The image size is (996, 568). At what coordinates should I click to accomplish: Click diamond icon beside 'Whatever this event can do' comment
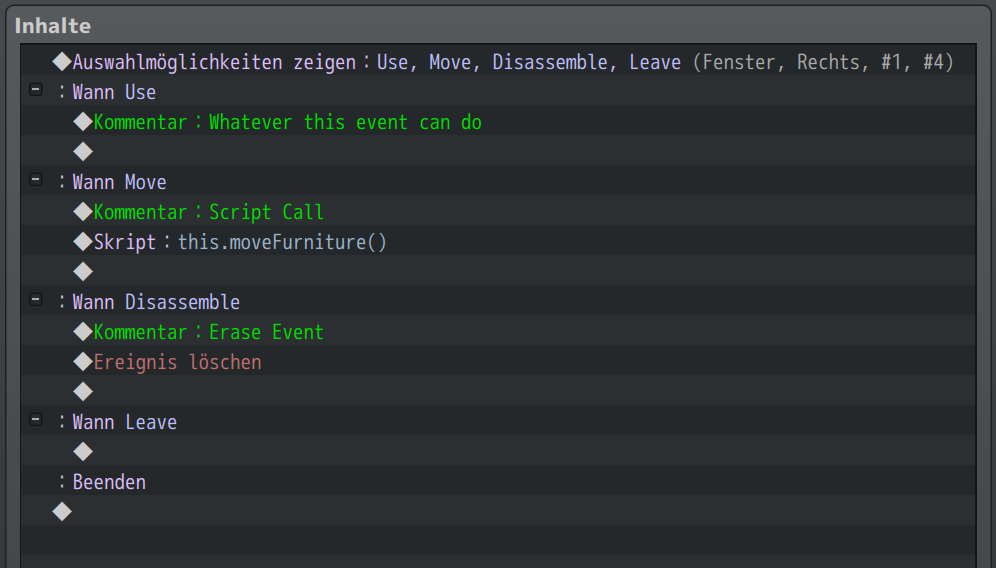point(83,122)
